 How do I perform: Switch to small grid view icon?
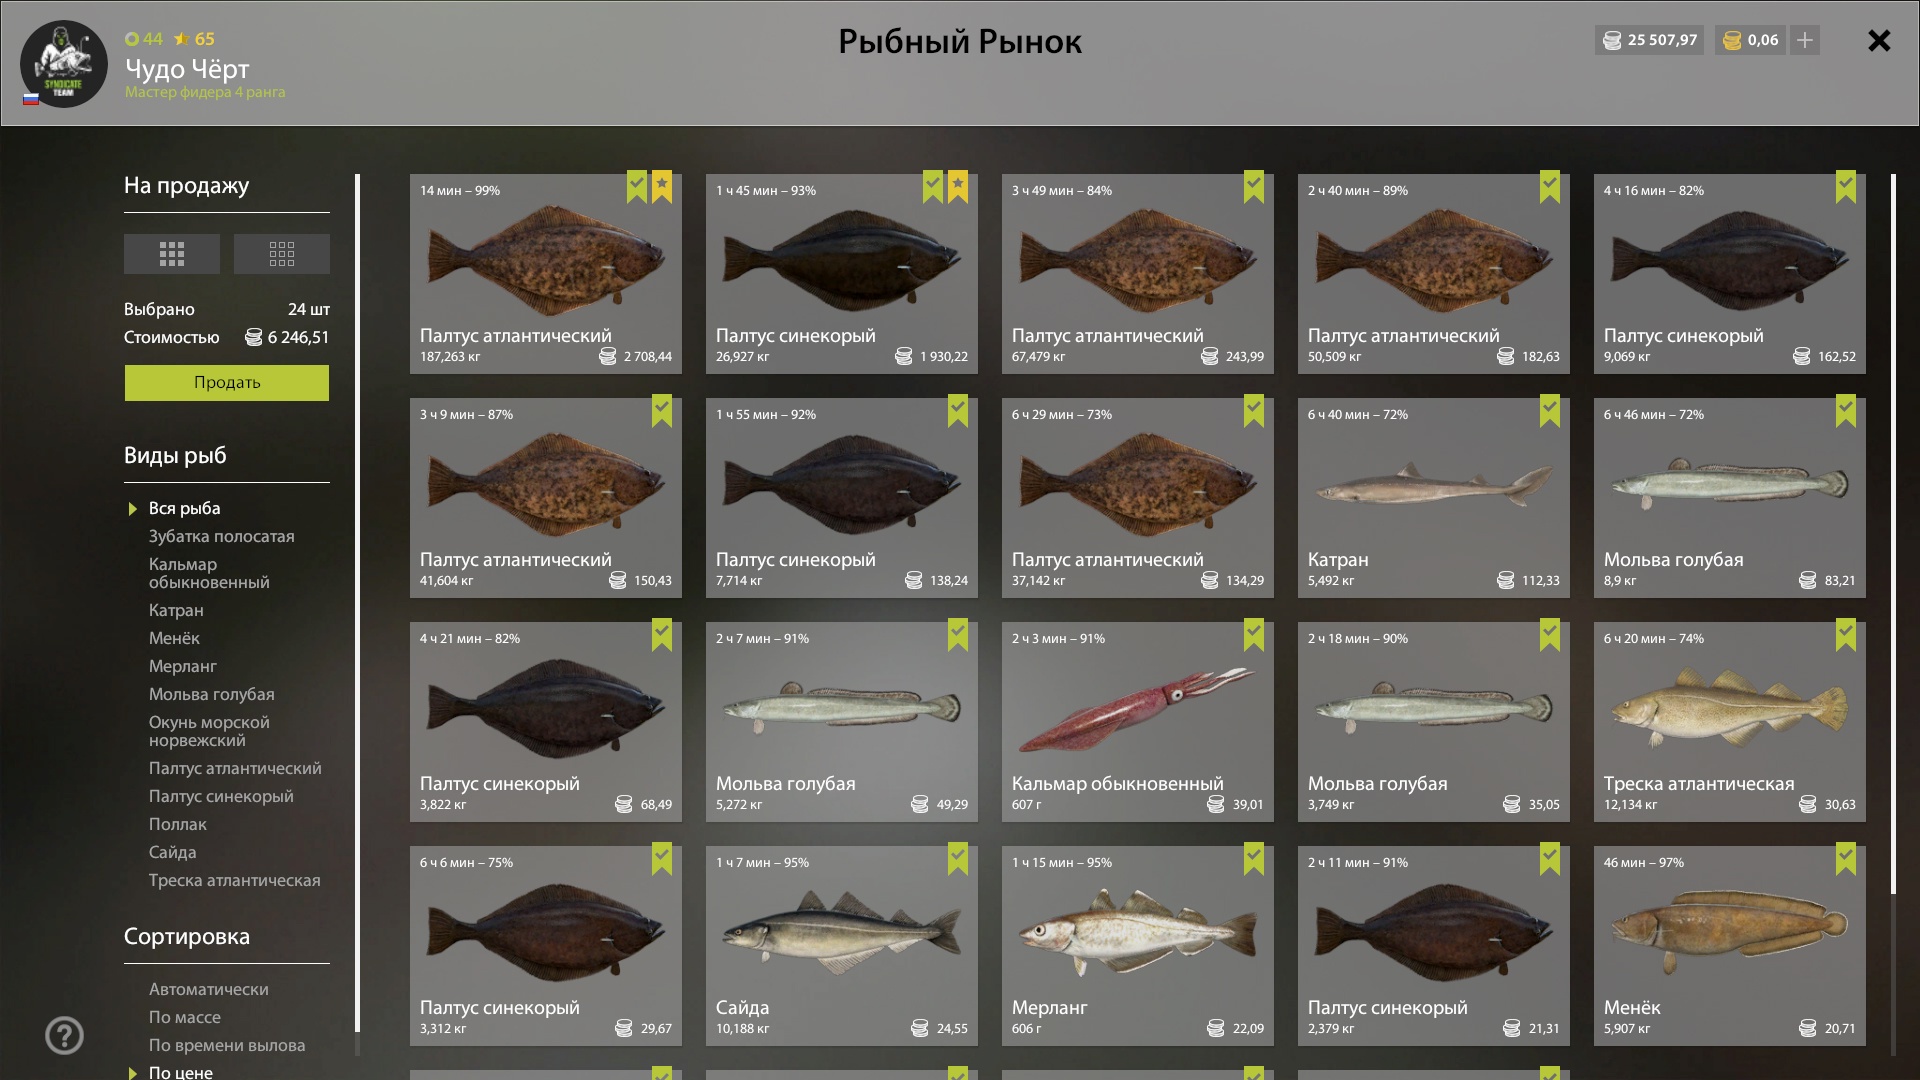pyautogui.click(x=282, y=254)
